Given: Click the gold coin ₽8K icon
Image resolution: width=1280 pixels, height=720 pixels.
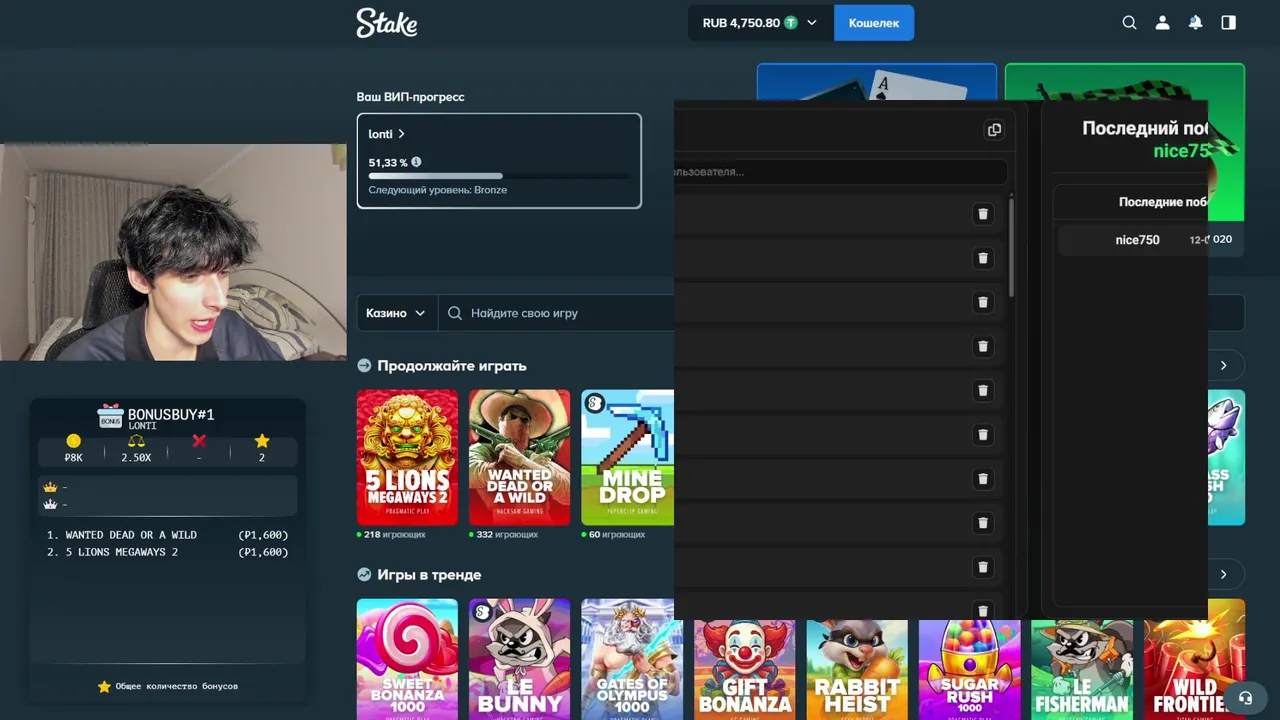Looking at the screenshot, I should pos(73,441).
